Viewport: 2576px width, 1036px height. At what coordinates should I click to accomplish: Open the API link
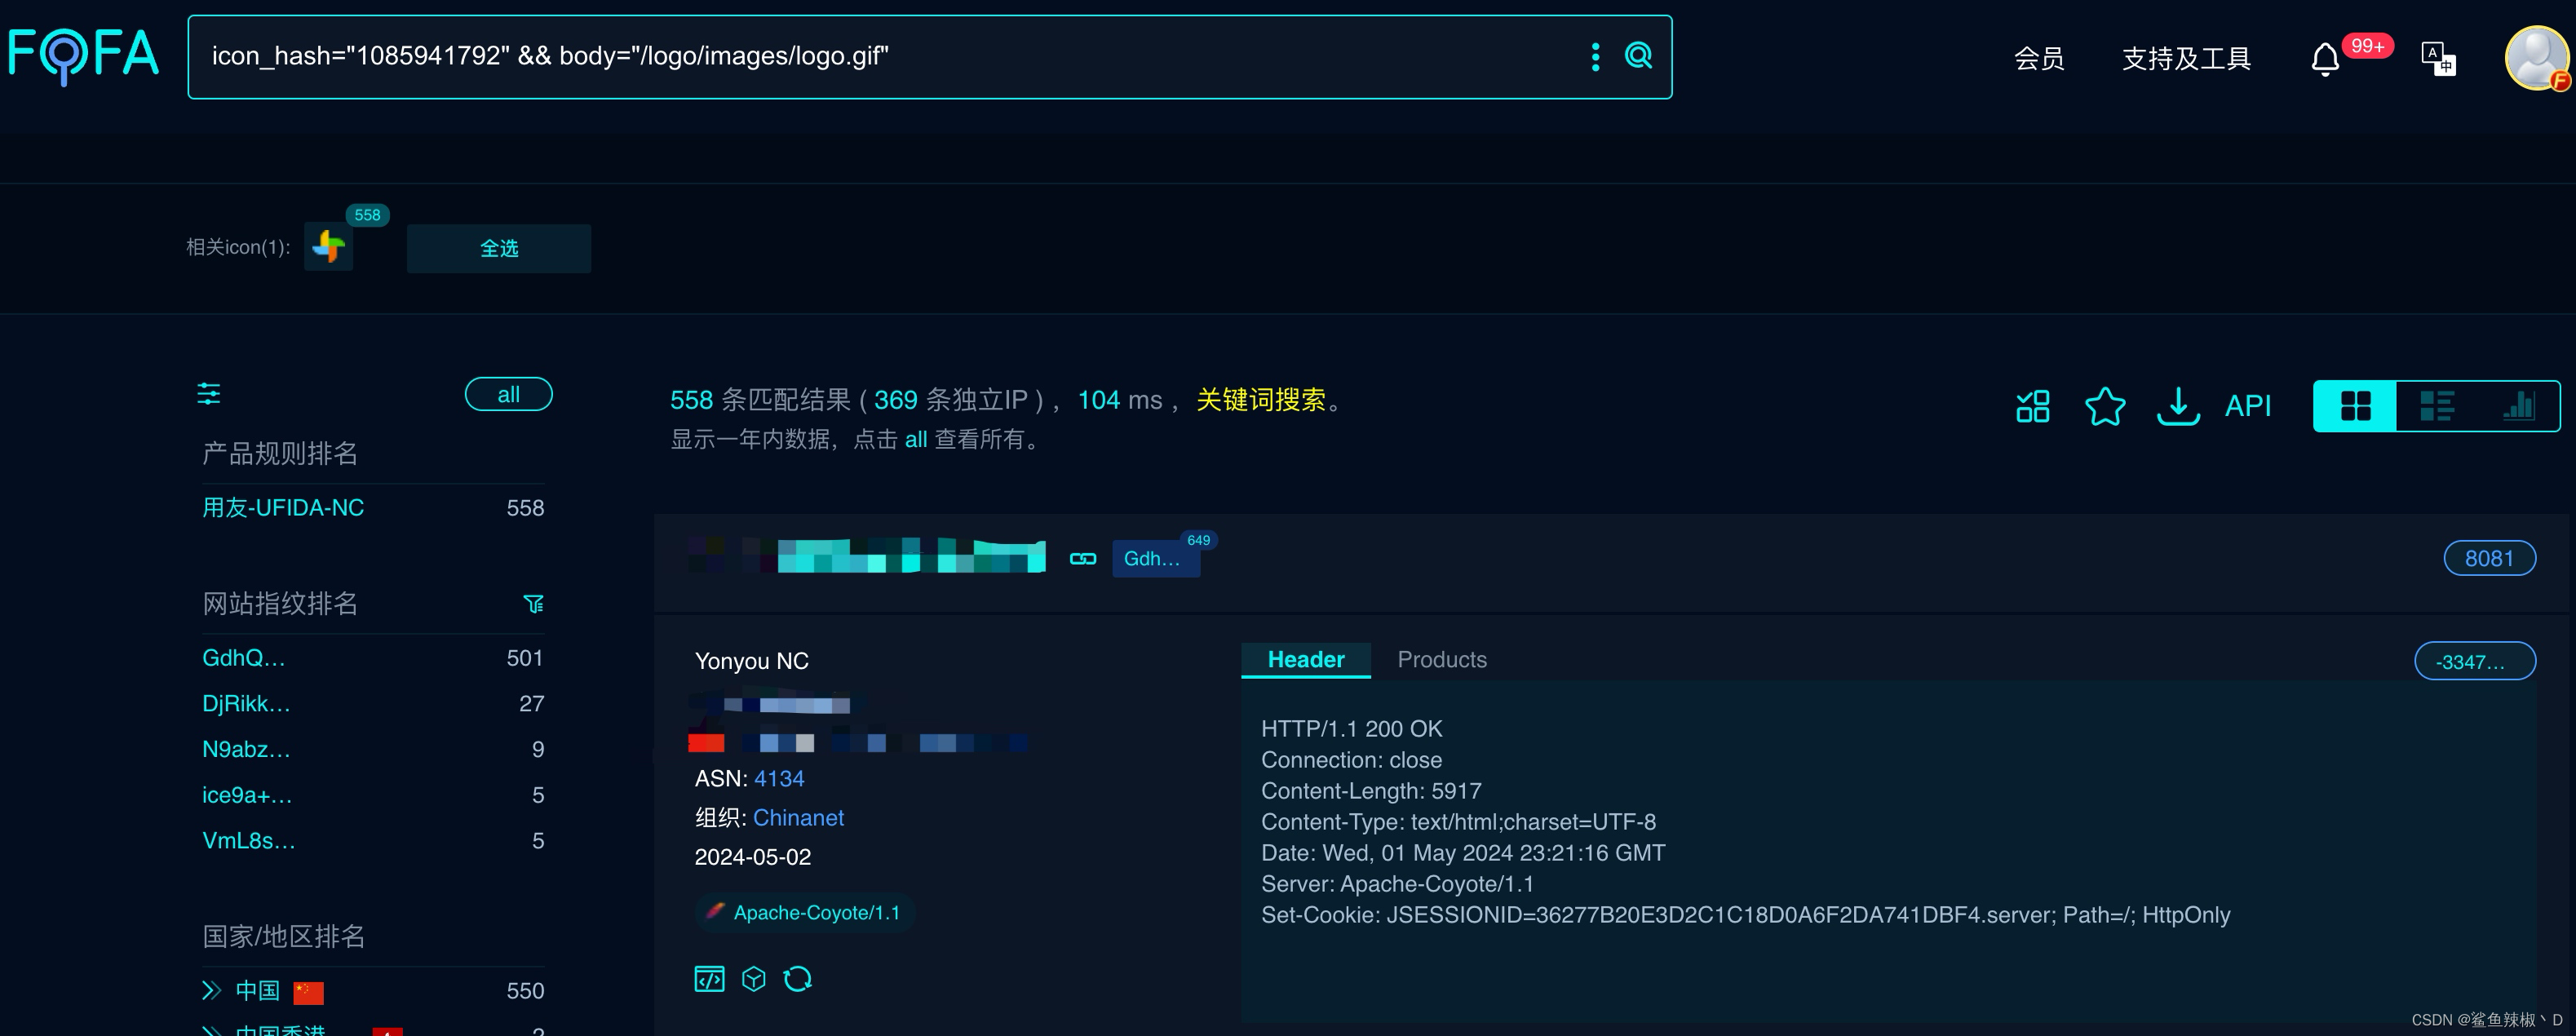pos(2247,406)
